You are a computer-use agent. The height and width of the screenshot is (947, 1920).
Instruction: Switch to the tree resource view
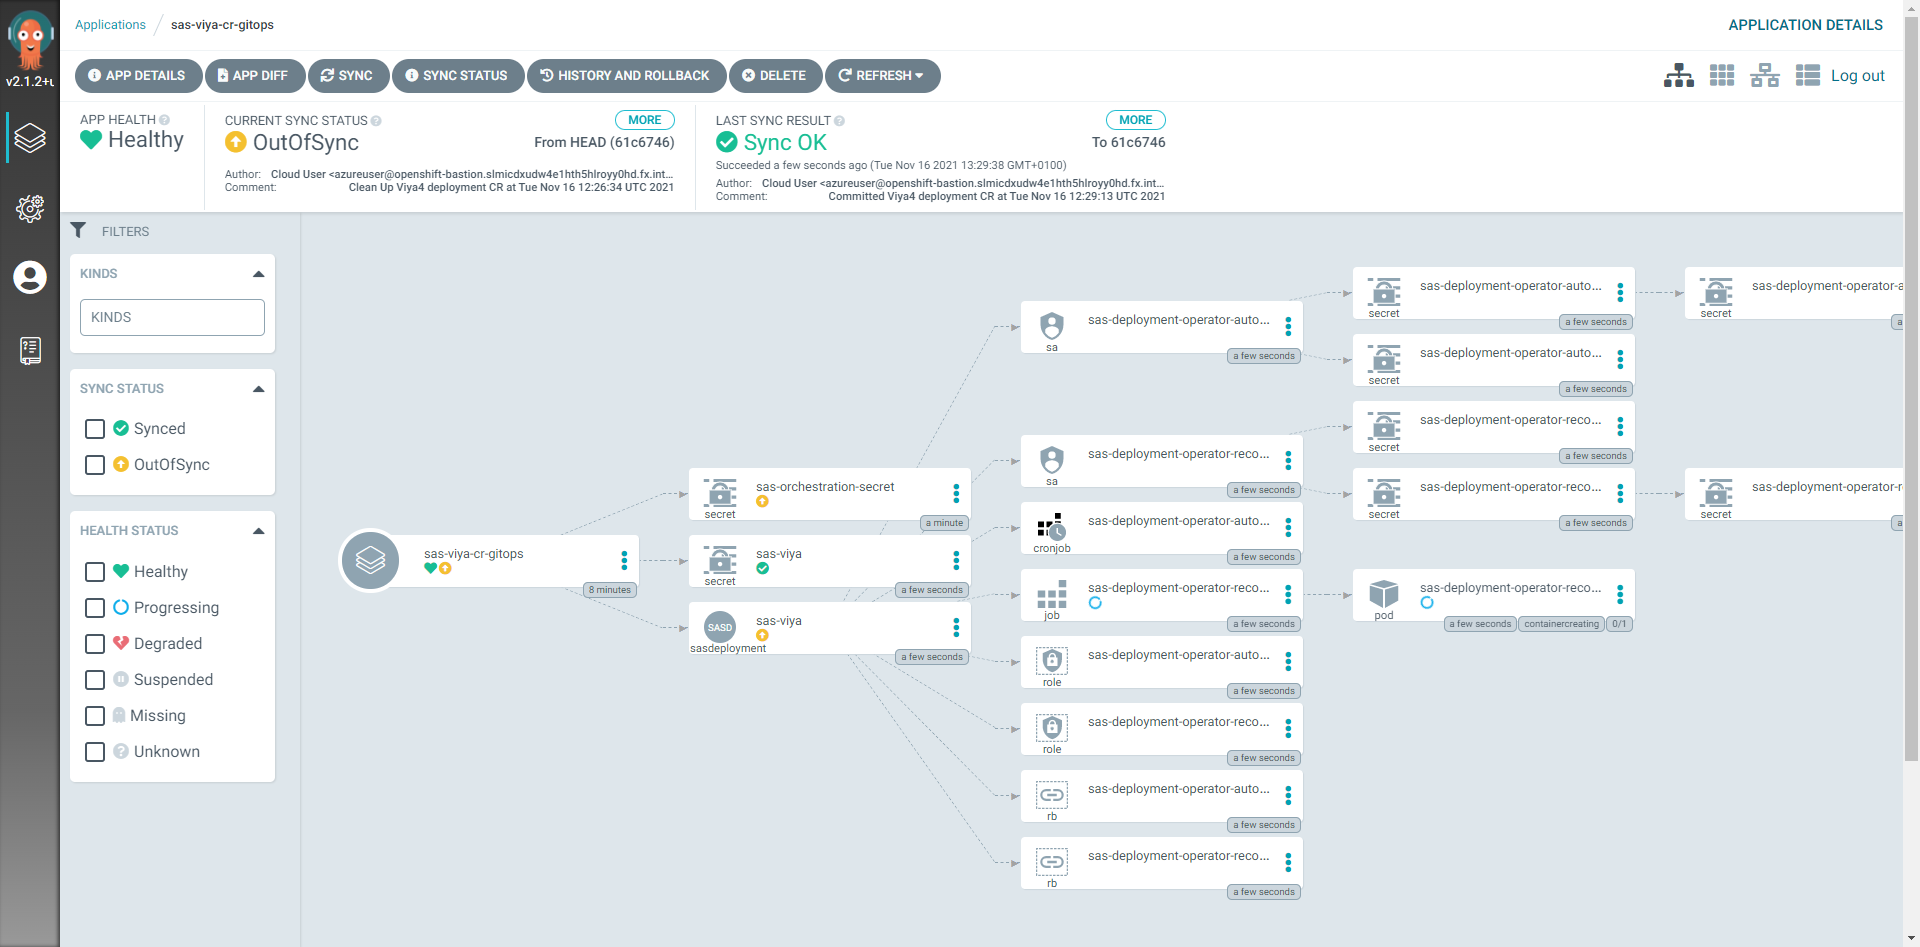pyautogui.click(x=1678, y=75)
